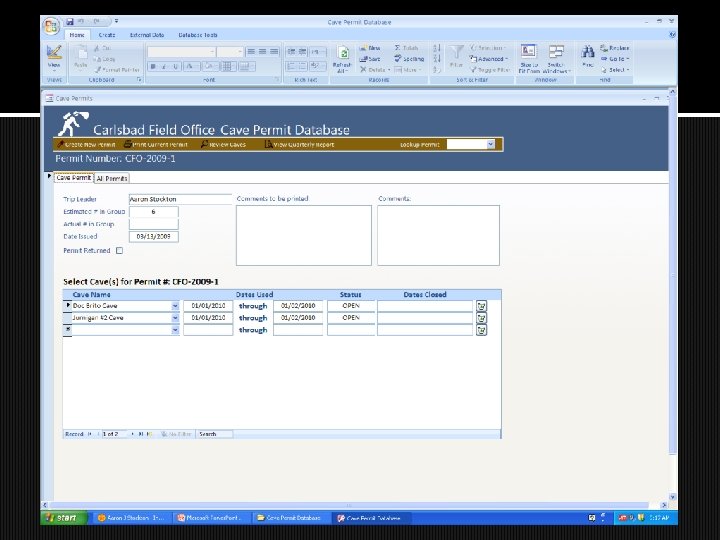The width and height of the screenshot is (720, 540).
Task: Click the Find binoculars icon
Action: 587,52
